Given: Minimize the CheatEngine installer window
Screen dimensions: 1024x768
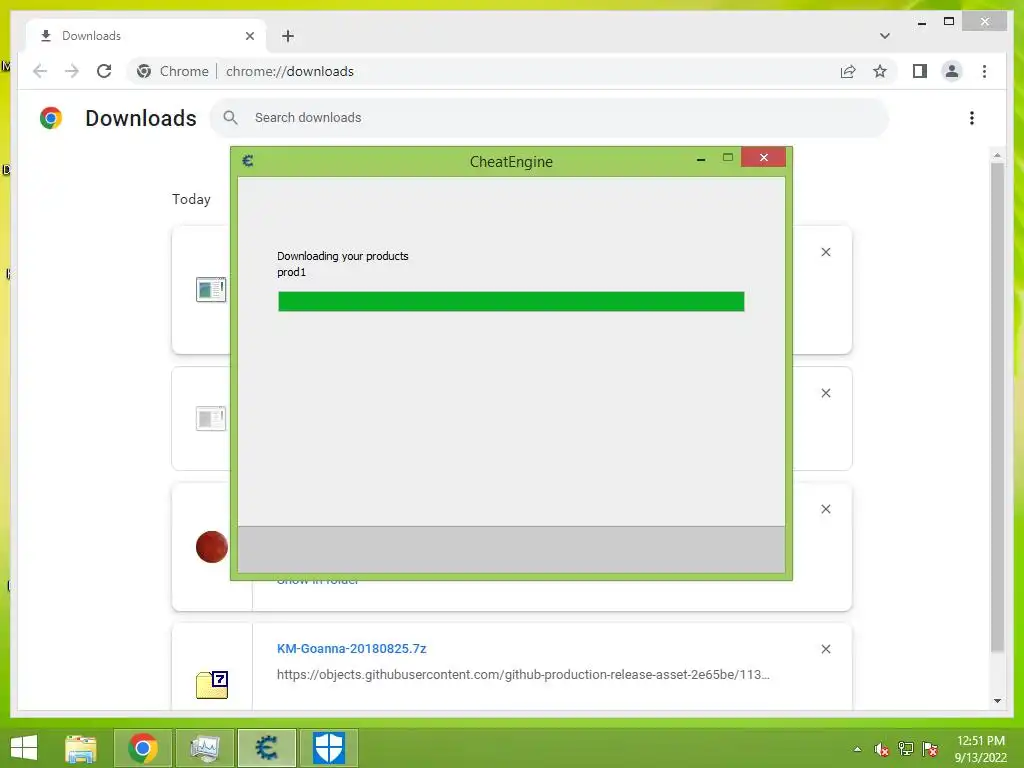Looking at the screenshot, I should tap(701, 158).
